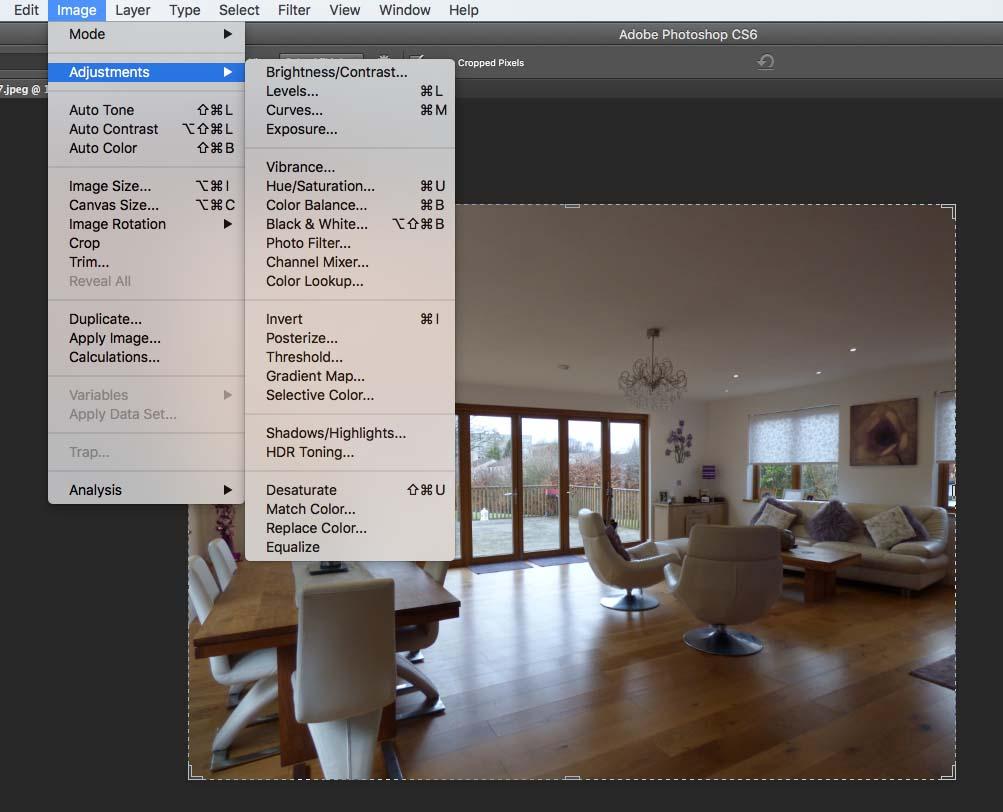Viewport: 1003px width, 812px height.
Task: Choose Shadows/Highlights adjustment
Action: (350, 433)
